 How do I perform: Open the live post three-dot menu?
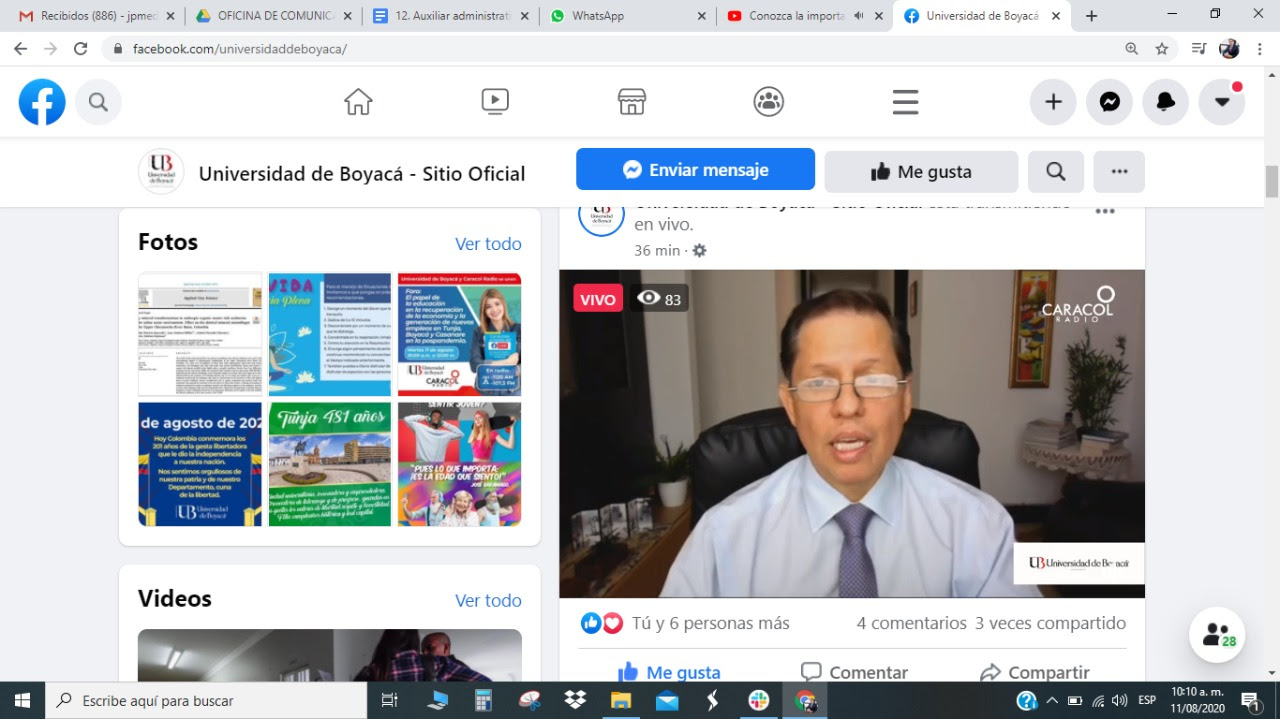(1105, 212)
